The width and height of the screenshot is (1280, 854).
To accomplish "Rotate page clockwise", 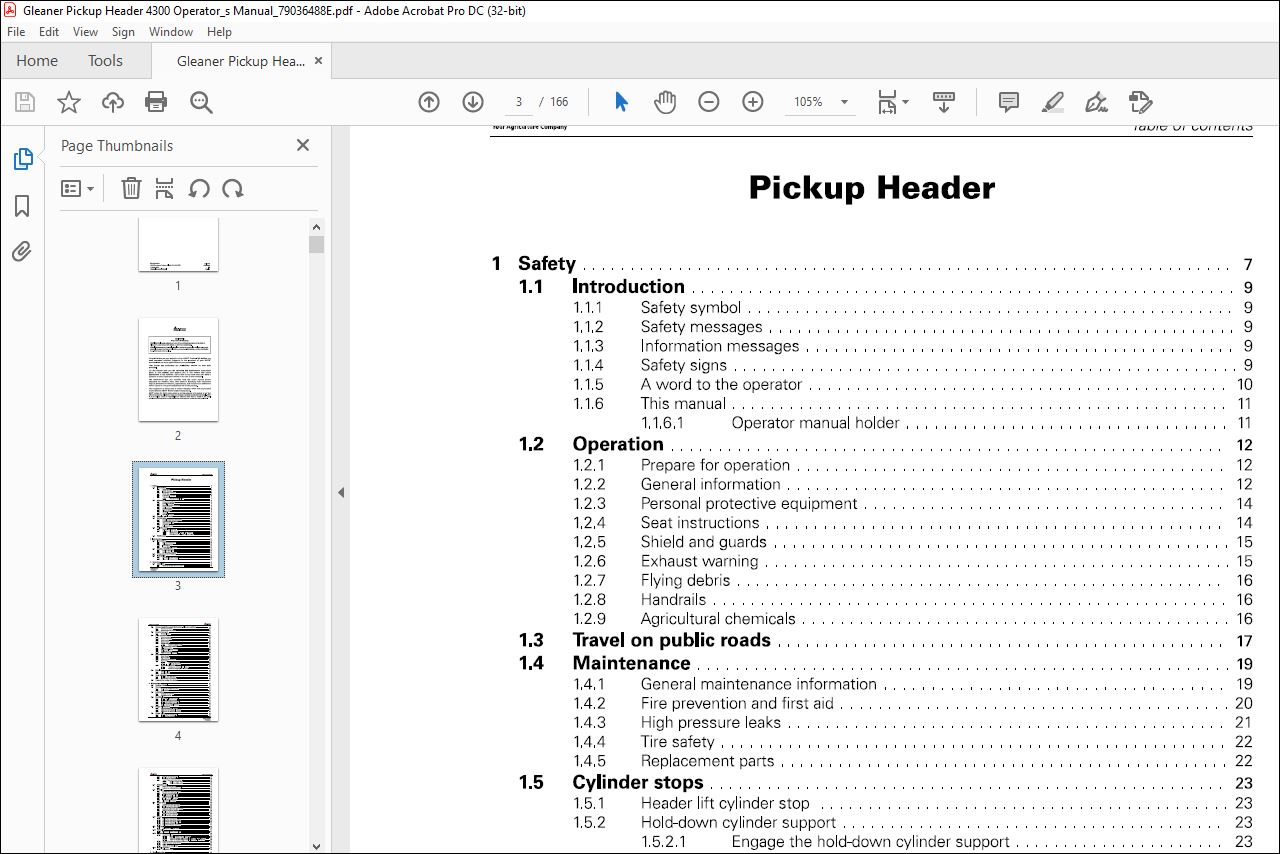I will tap(233, 188).
